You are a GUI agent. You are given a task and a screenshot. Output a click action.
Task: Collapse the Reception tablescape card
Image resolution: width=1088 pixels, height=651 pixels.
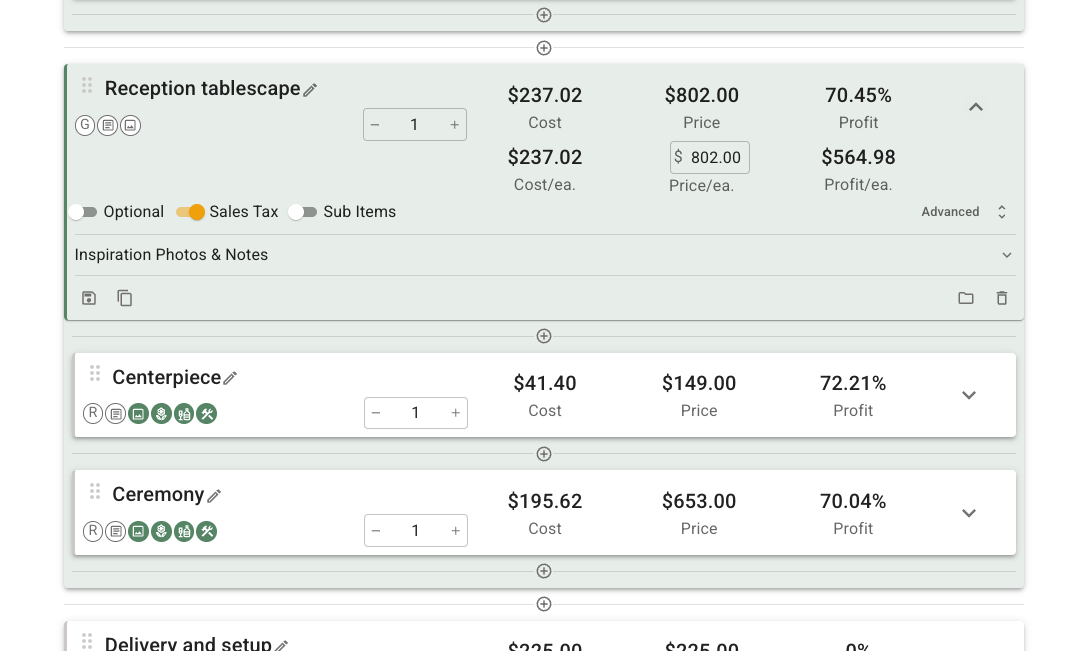click(x=976, y=107)
